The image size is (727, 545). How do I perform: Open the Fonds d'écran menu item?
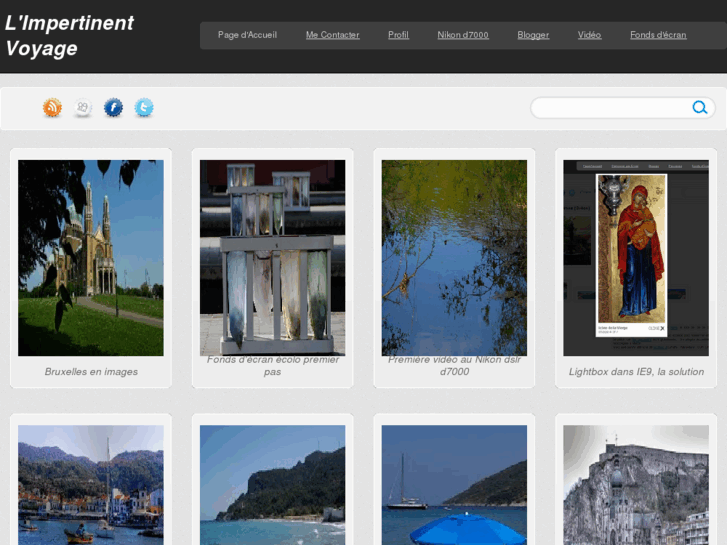pos(658,35)
